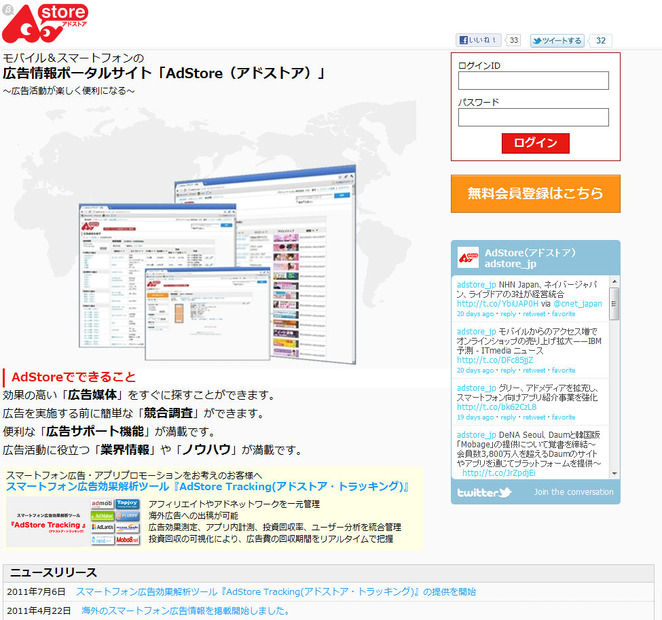Click the green AdMaker logo in the banner
Viewport: 662px width, 620px height.
(102, 516)
